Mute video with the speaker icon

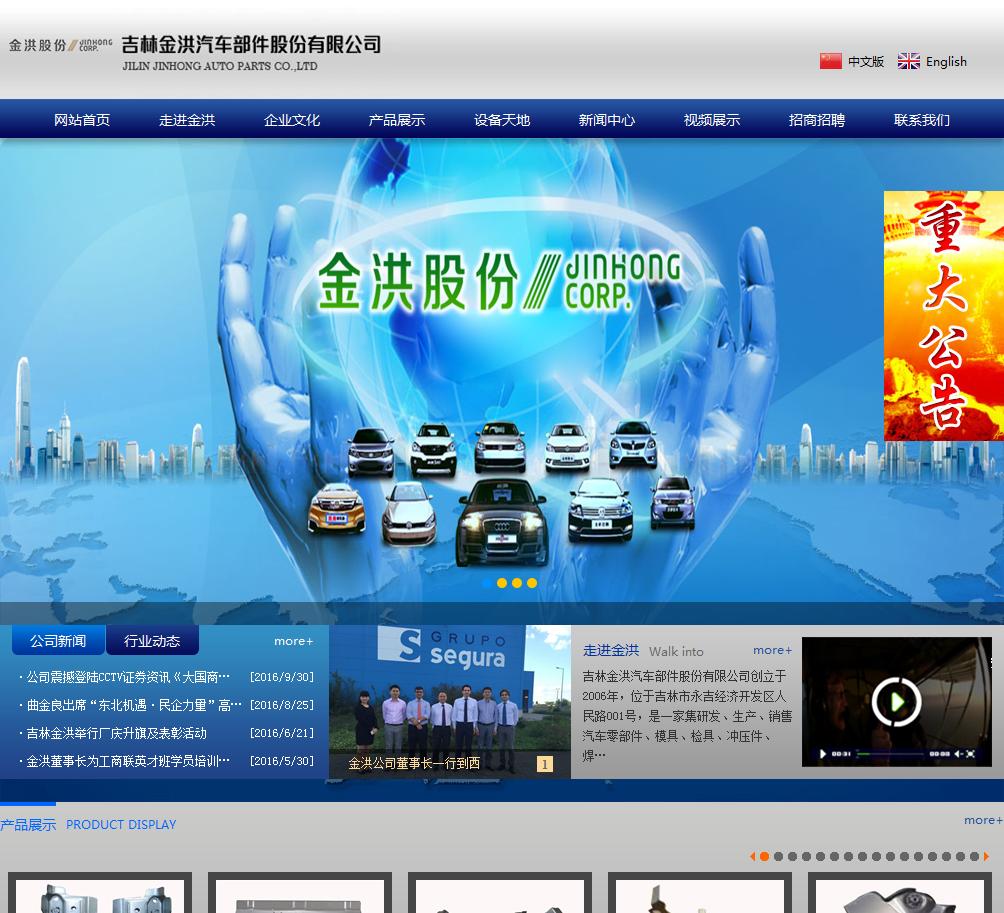point(959,754)
